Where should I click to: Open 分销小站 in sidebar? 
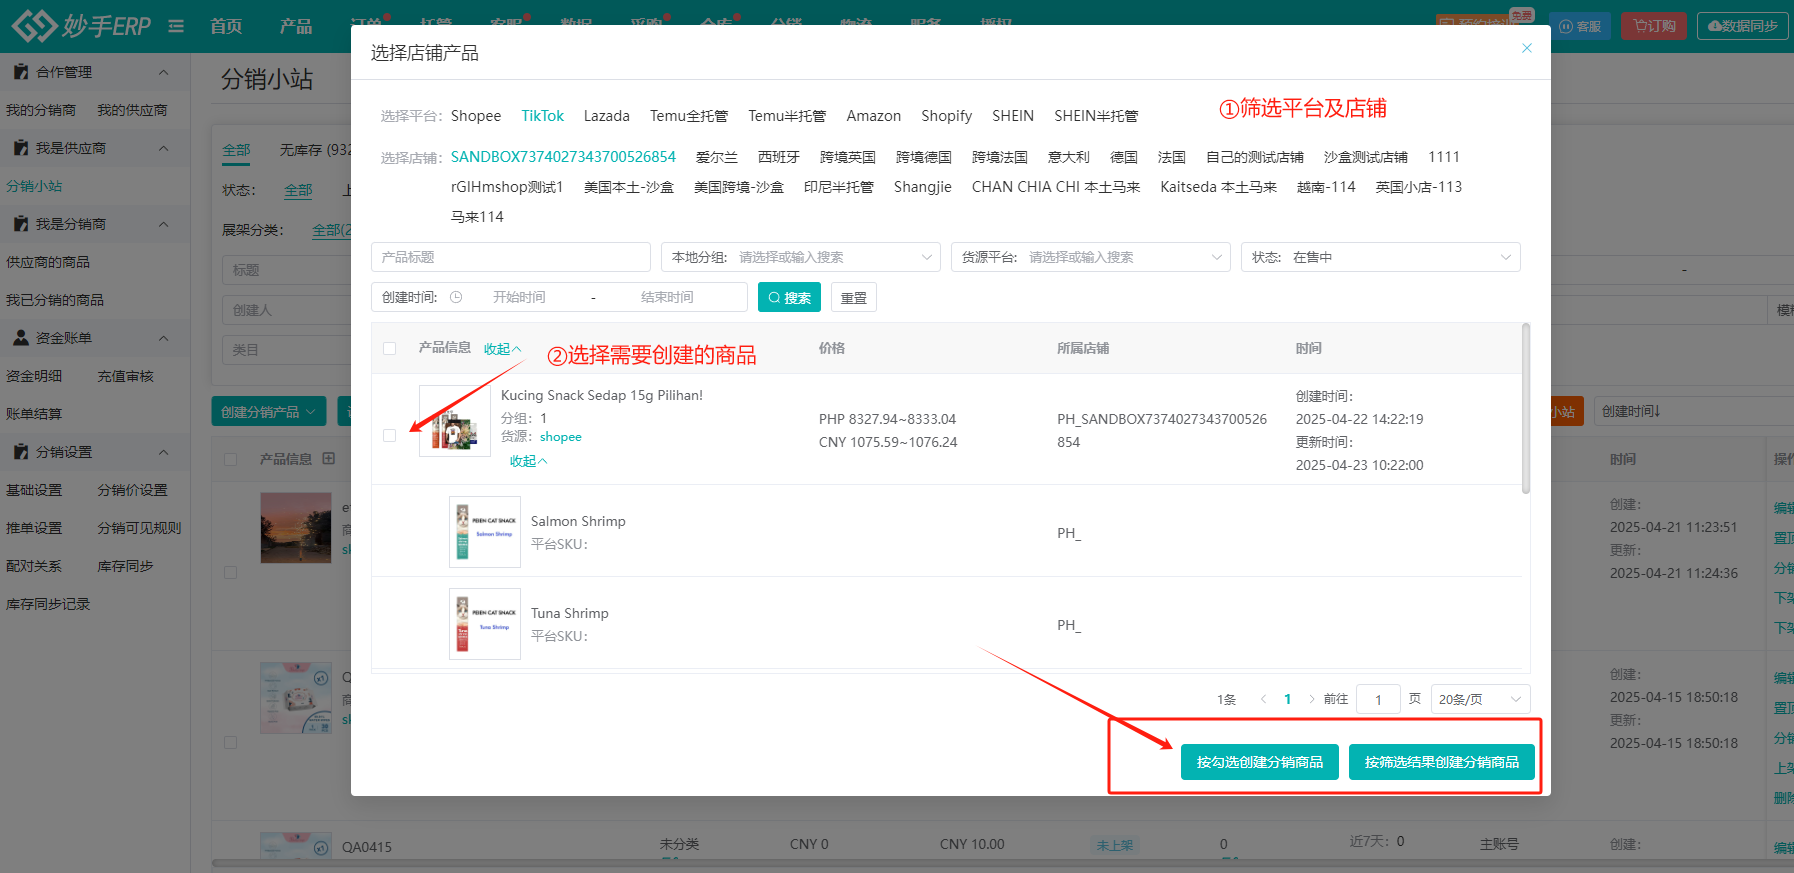click(34, 186)
